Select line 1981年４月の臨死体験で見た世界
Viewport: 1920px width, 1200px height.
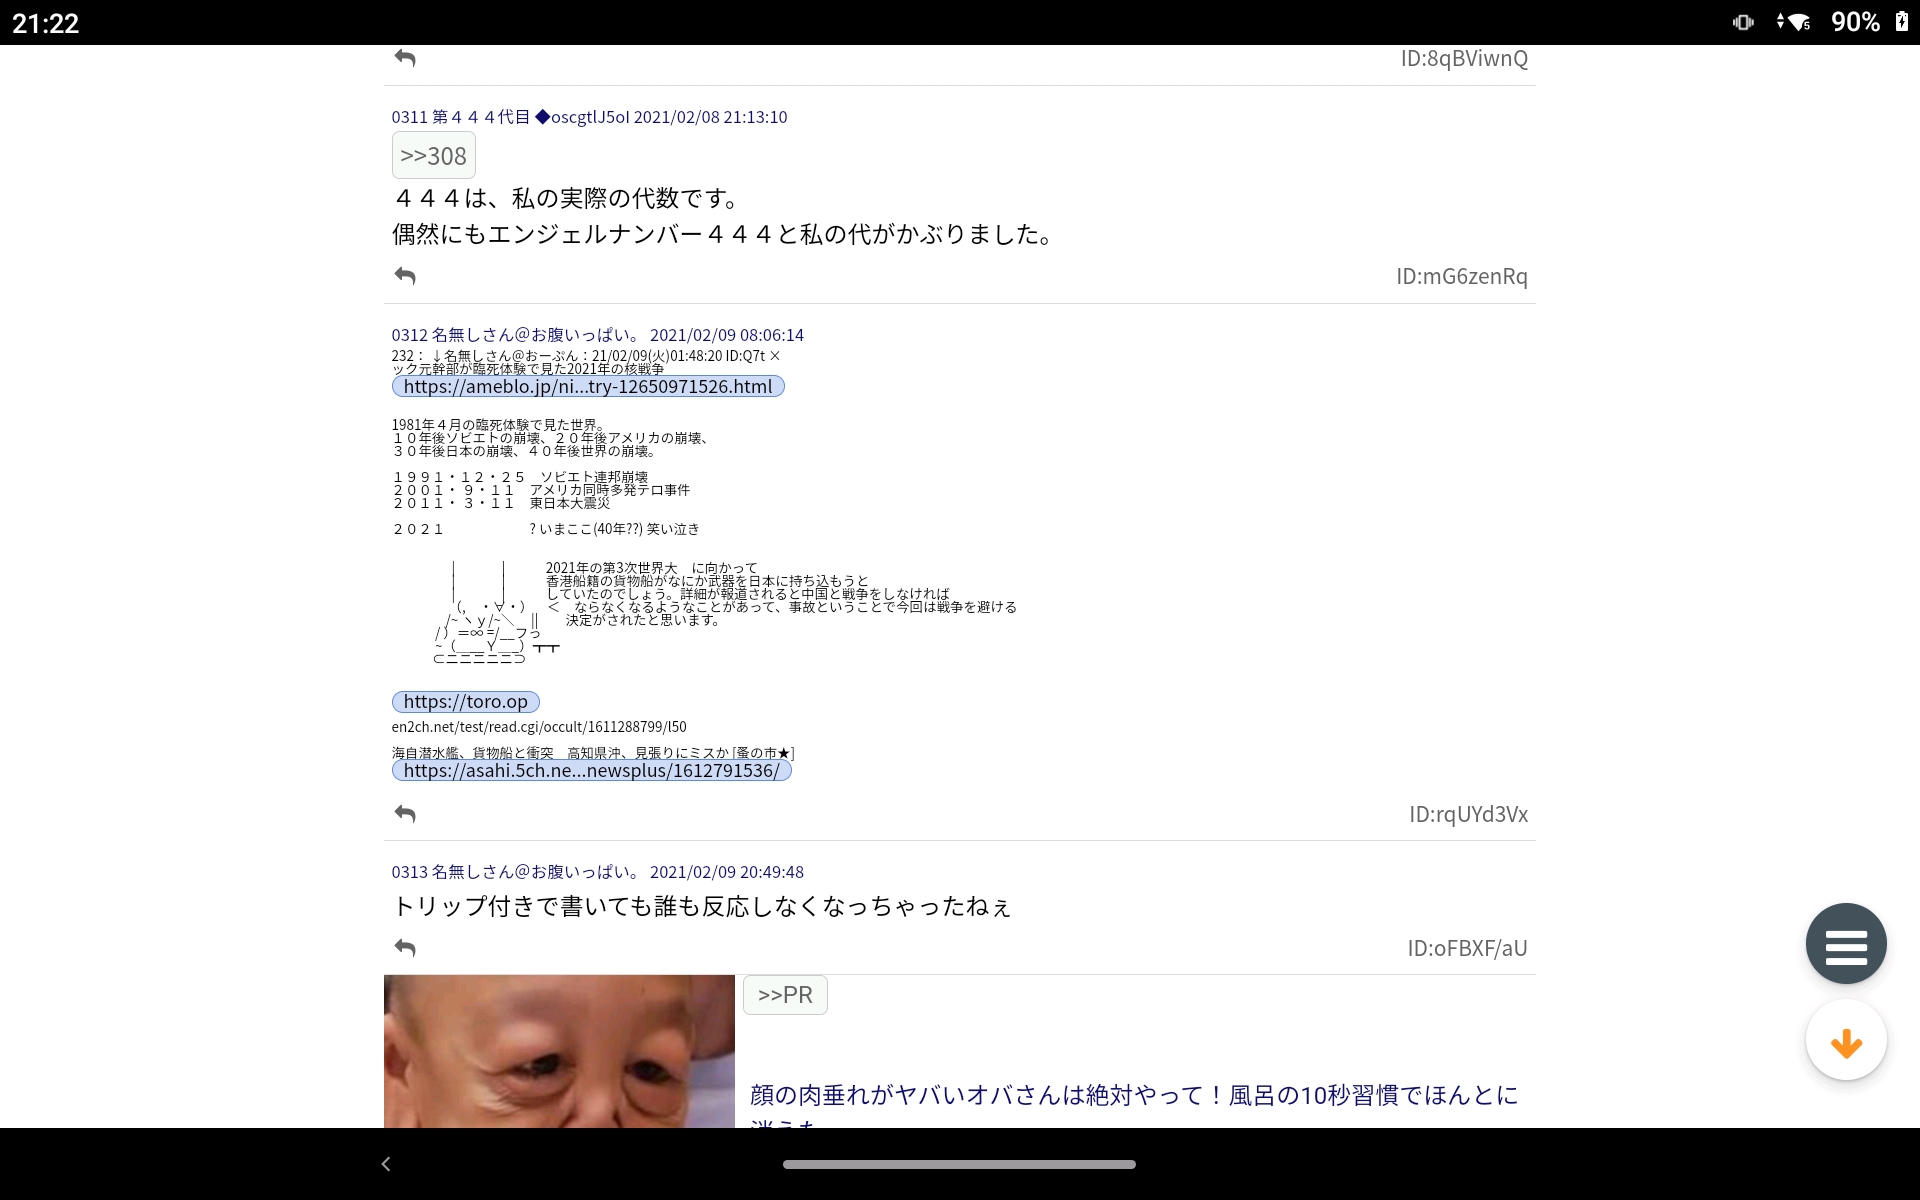498,425
